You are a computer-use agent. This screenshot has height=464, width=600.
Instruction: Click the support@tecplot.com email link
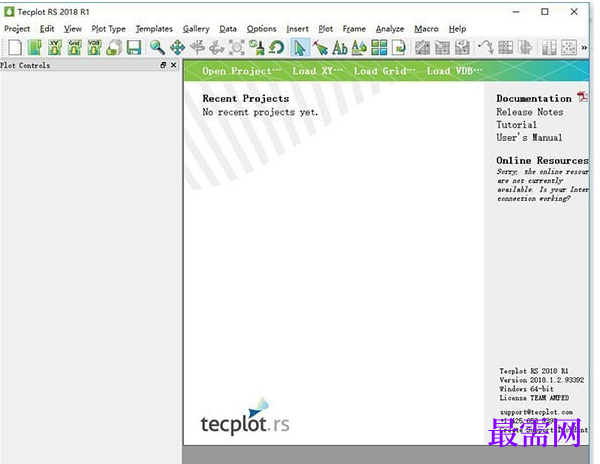pyautogui.click(x=536, y=412)
